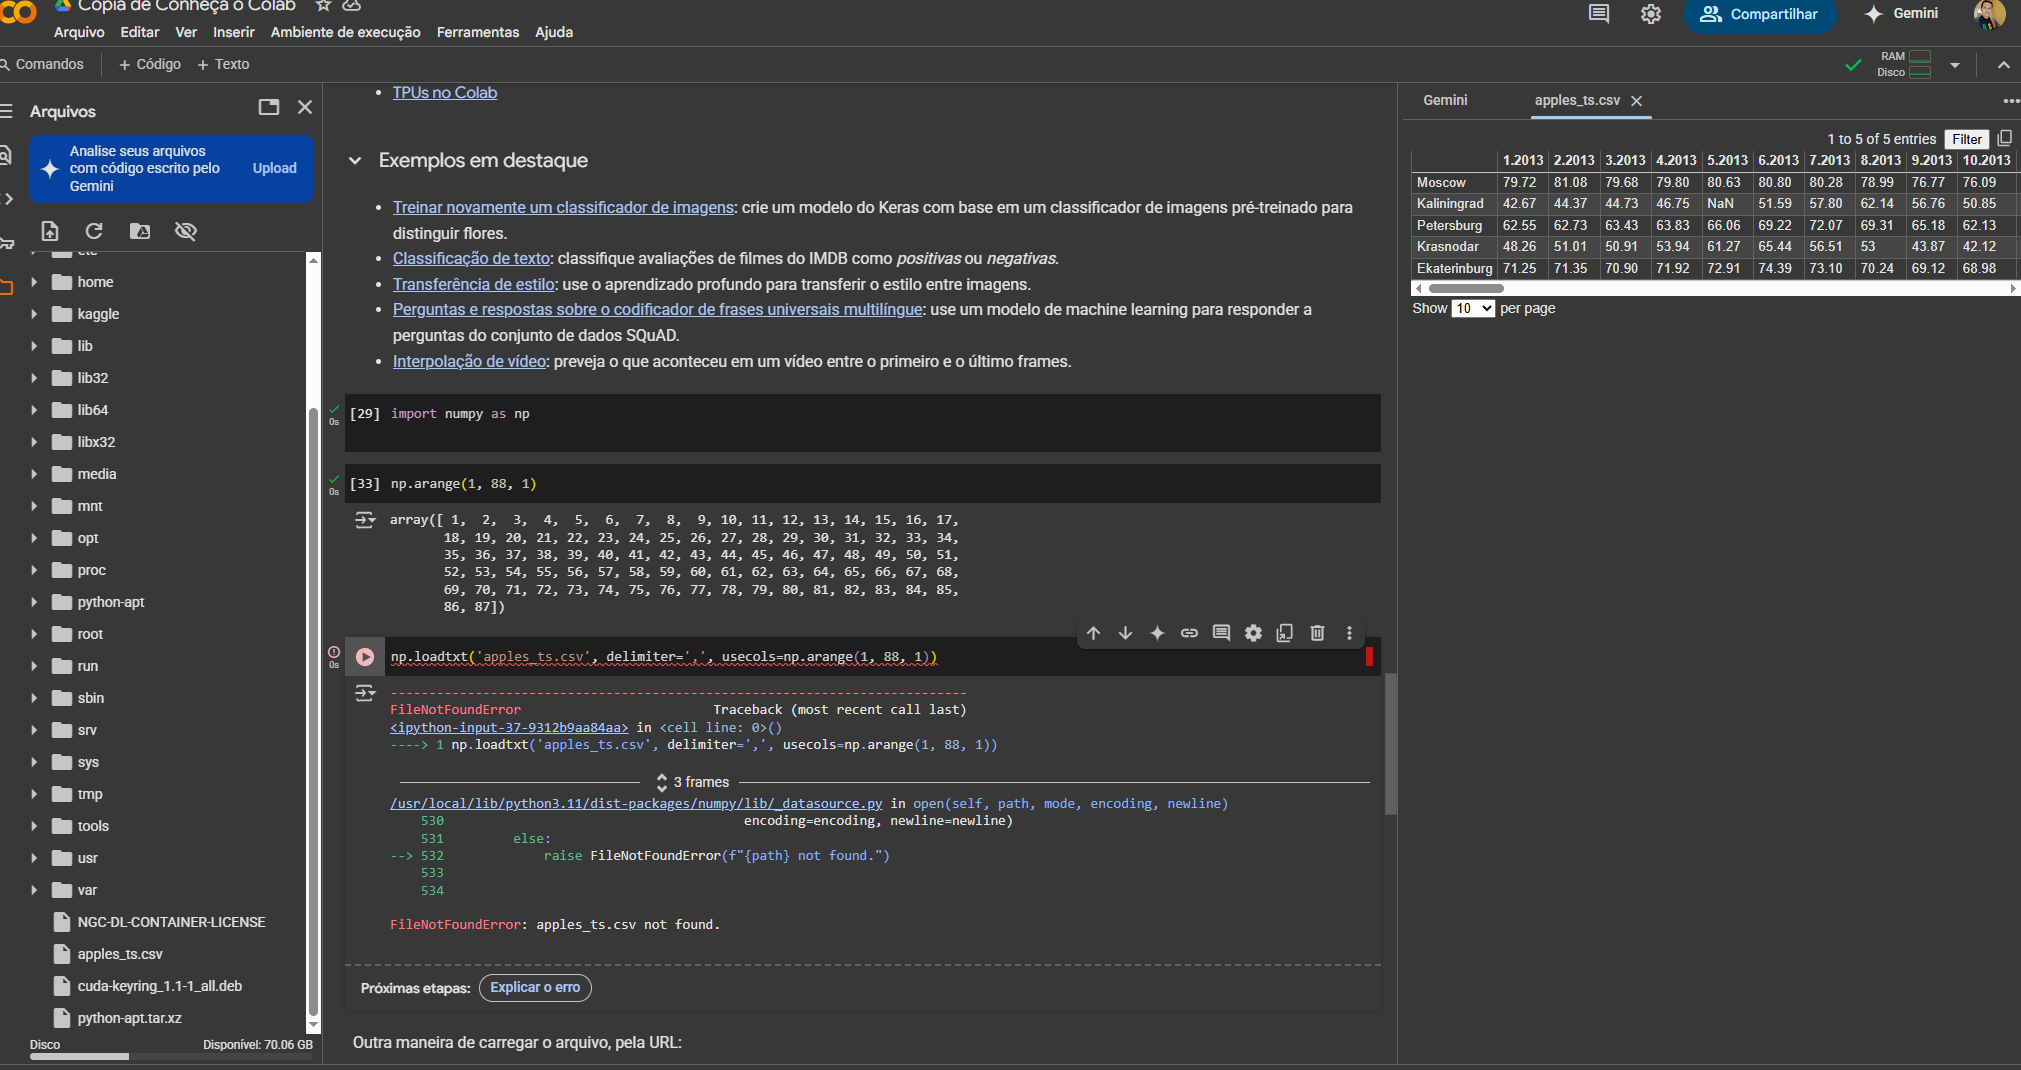This screenshot has height=1070, width=2021.
Task: Select python-apt.tar.xz file
Action: tap(129, 1018)
